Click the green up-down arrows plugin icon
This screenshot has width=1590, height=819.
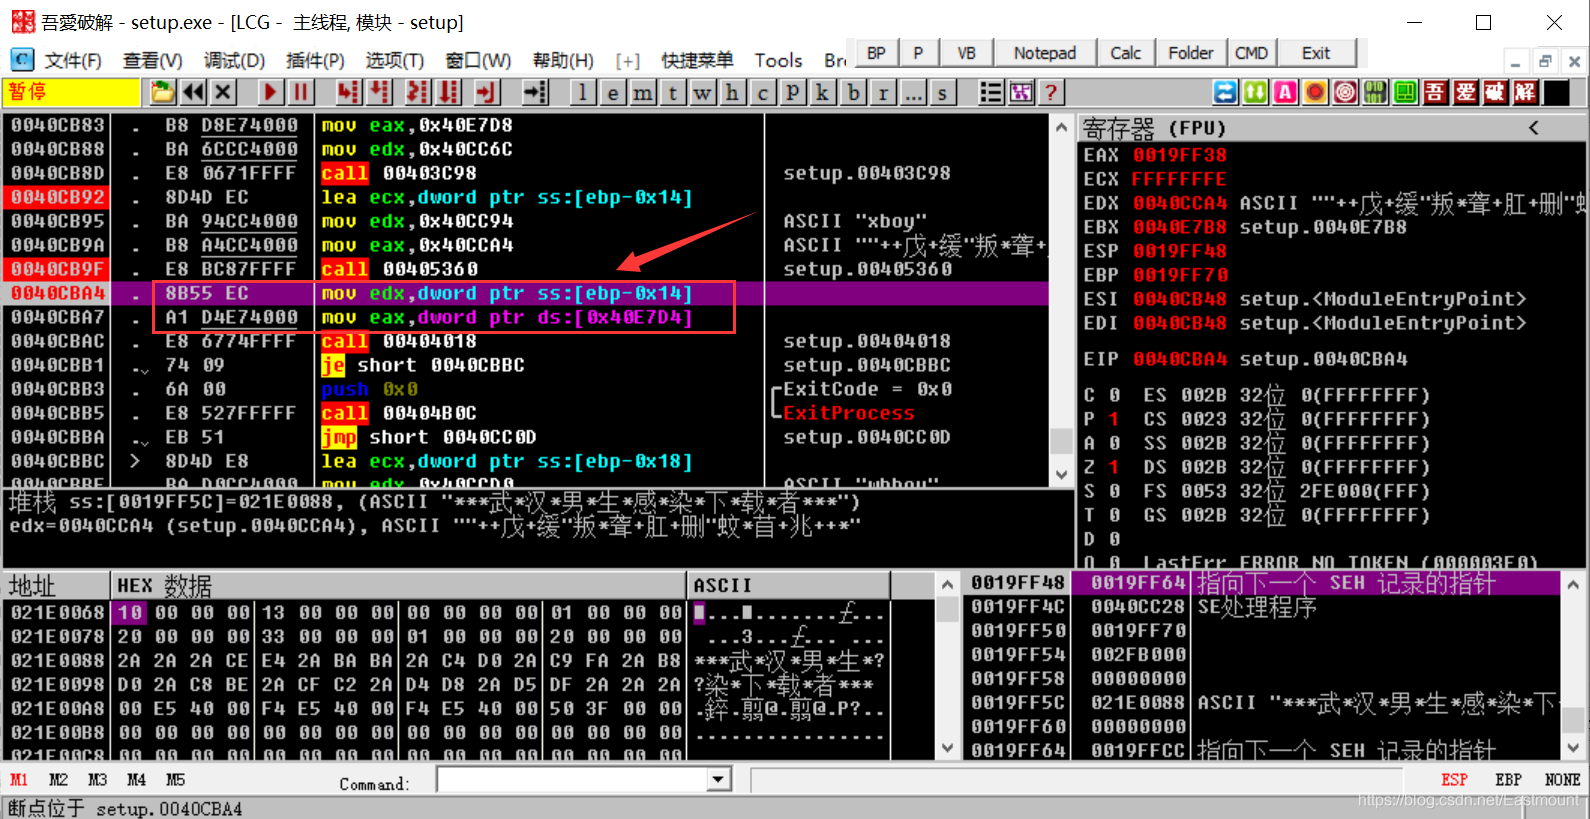(x=1255, y=93)
